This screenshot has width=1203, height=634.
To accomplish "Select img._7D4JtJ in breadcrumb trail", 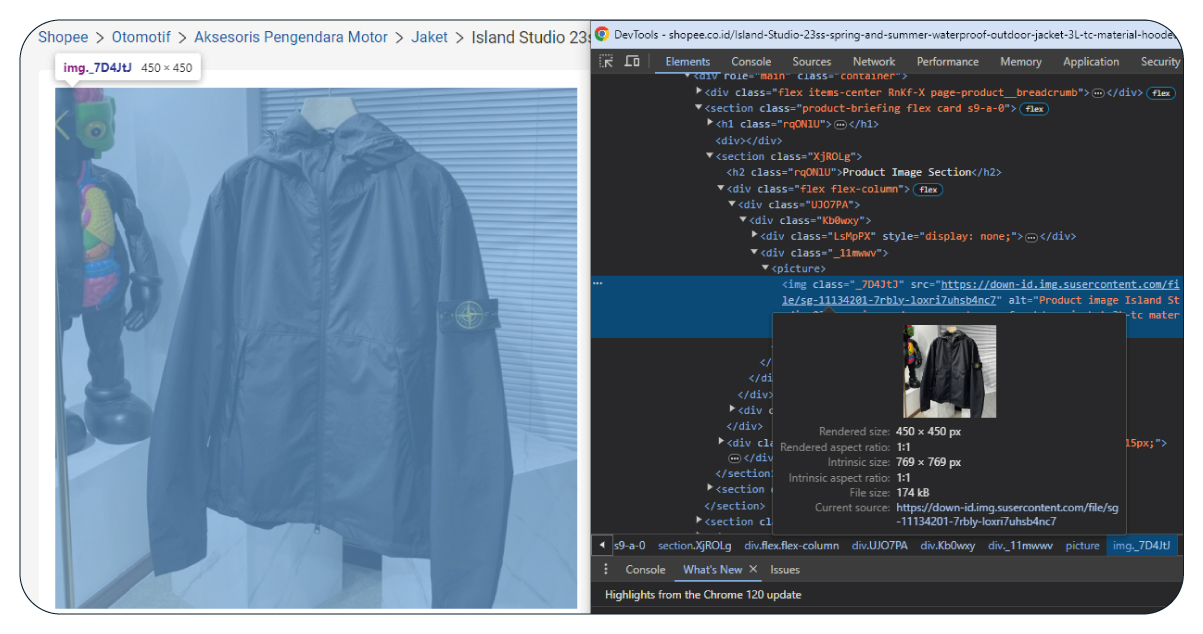I will [1140, 545].
